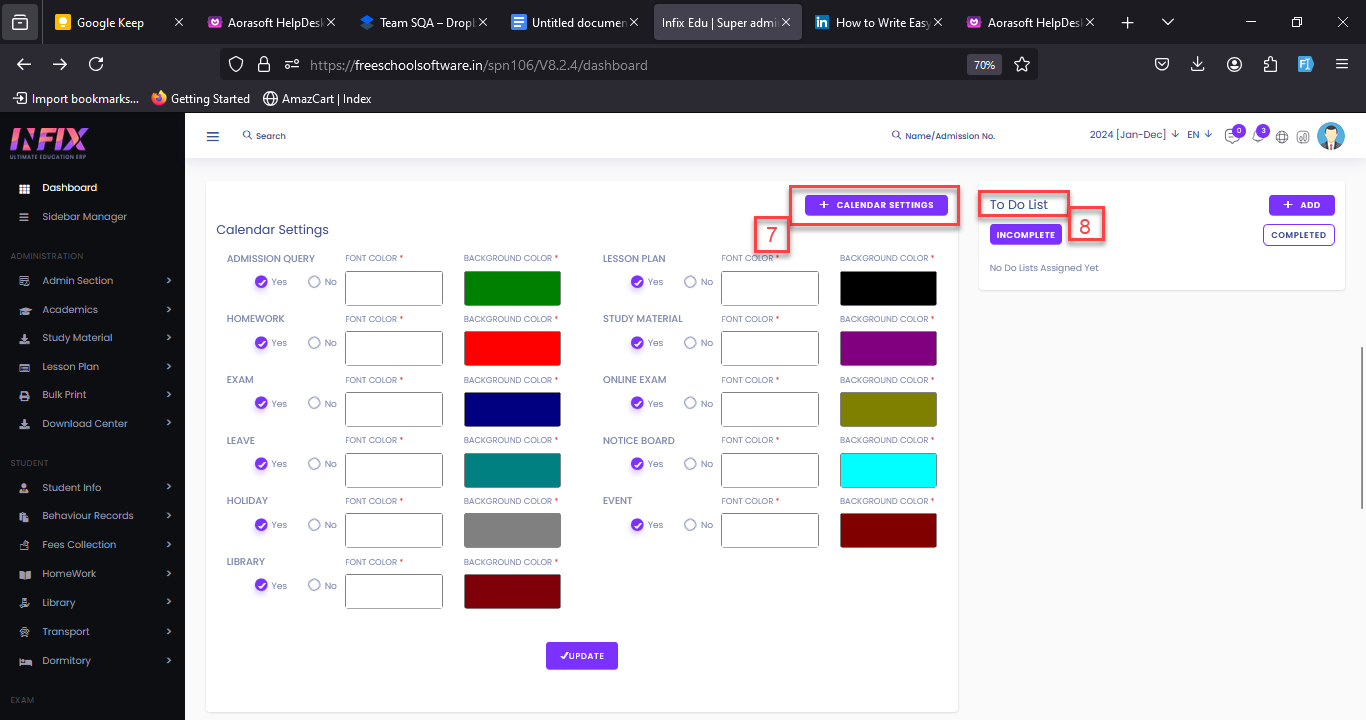
Task: Open Firefox downloads icon
Action: tap(1198, 64)
